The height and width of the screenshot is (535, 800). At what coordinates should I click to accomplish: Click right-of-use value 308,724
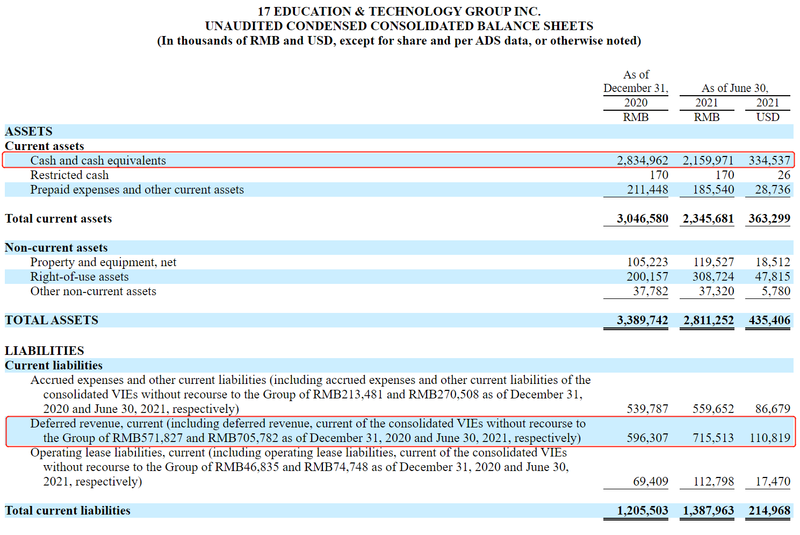tap(713, 277)
